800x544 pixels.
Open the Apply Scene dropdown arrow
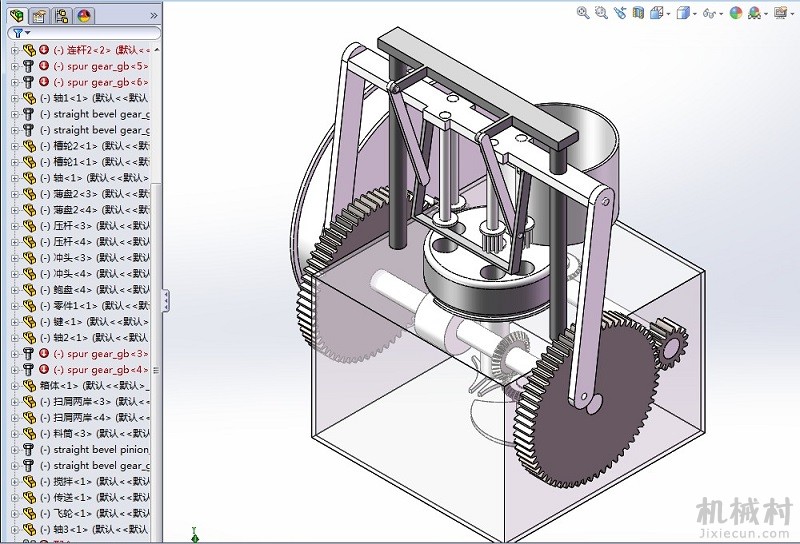point(766,14)
